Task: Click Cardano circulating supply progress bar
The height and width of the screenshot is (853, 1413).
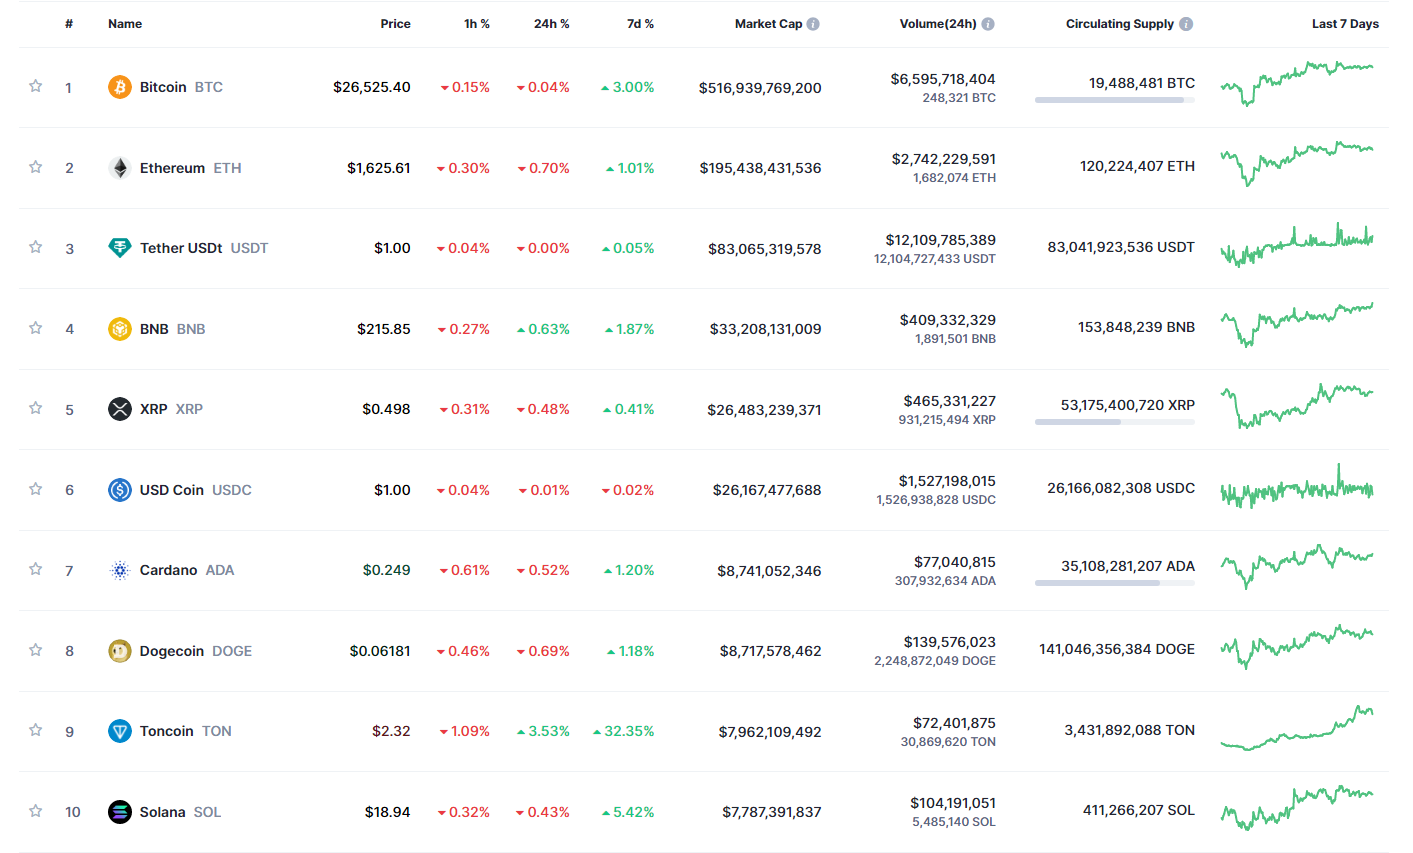Action: tap(1115, 583)
